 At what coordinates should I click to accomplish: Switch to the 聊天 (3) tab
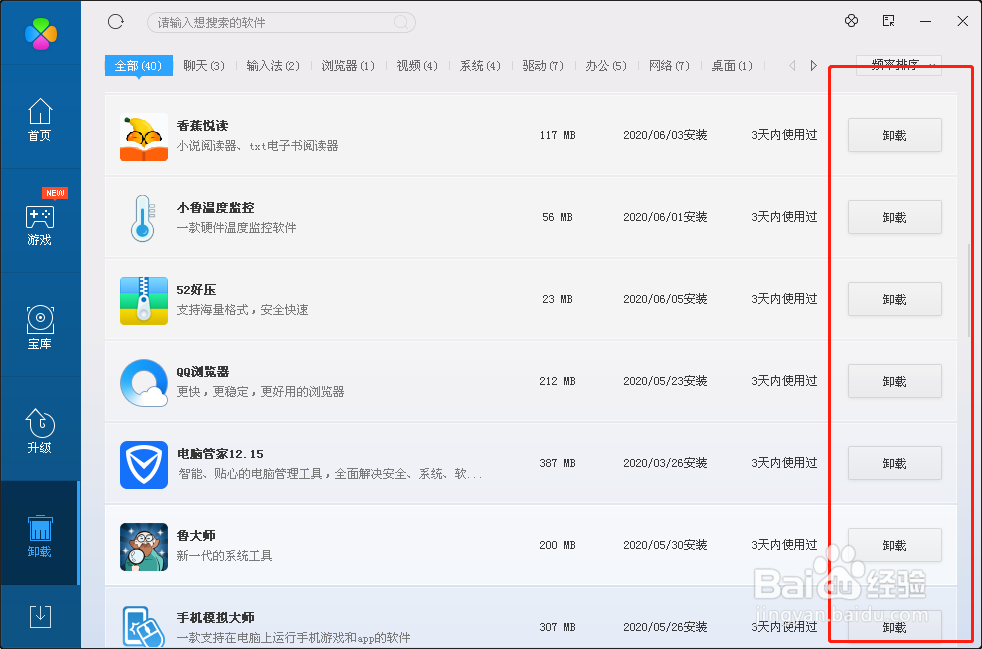204,66
